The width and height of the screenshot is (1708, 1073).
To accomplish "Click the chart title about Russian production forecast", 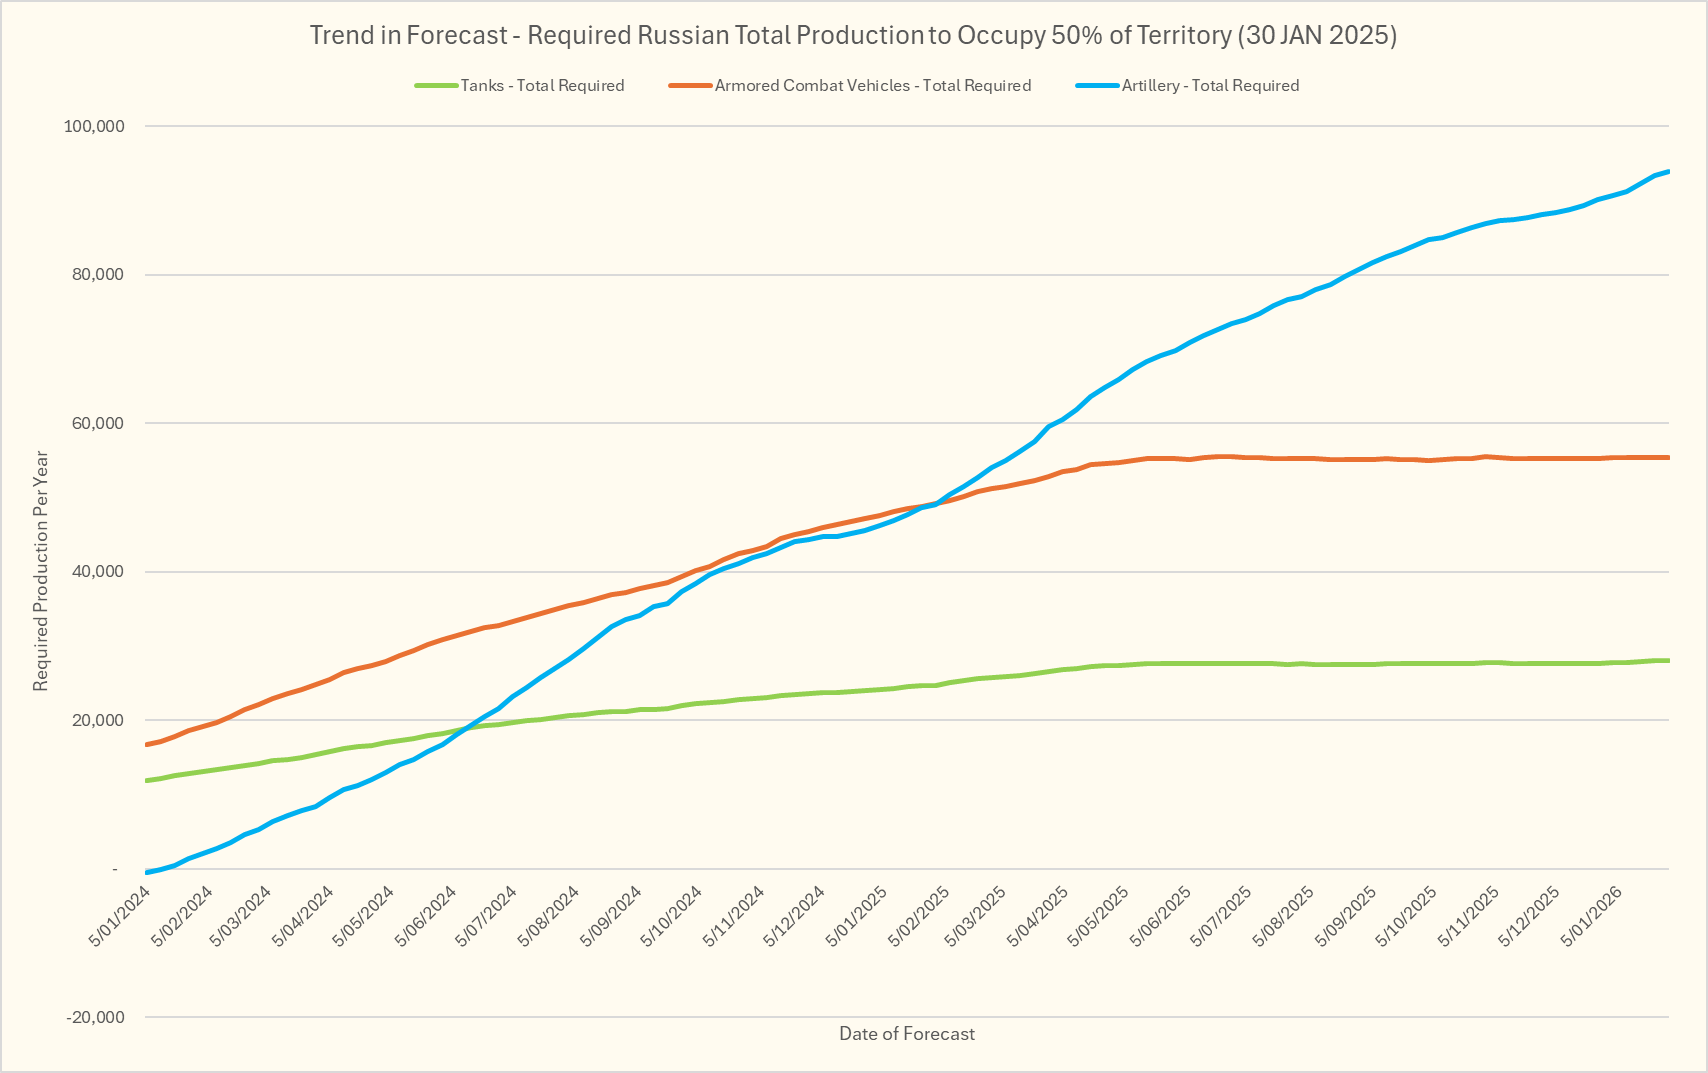I will coord(853,35).
